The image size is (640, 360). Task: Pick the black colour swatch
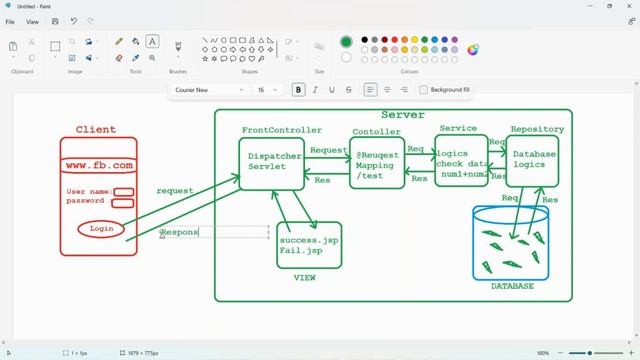[364, 40]
